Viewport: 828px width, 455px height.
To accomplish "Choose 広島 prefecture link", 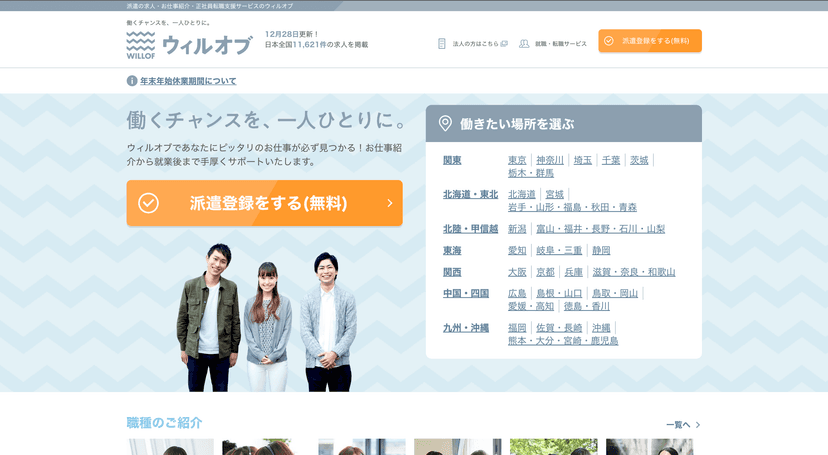I will (x=517, y=293).
